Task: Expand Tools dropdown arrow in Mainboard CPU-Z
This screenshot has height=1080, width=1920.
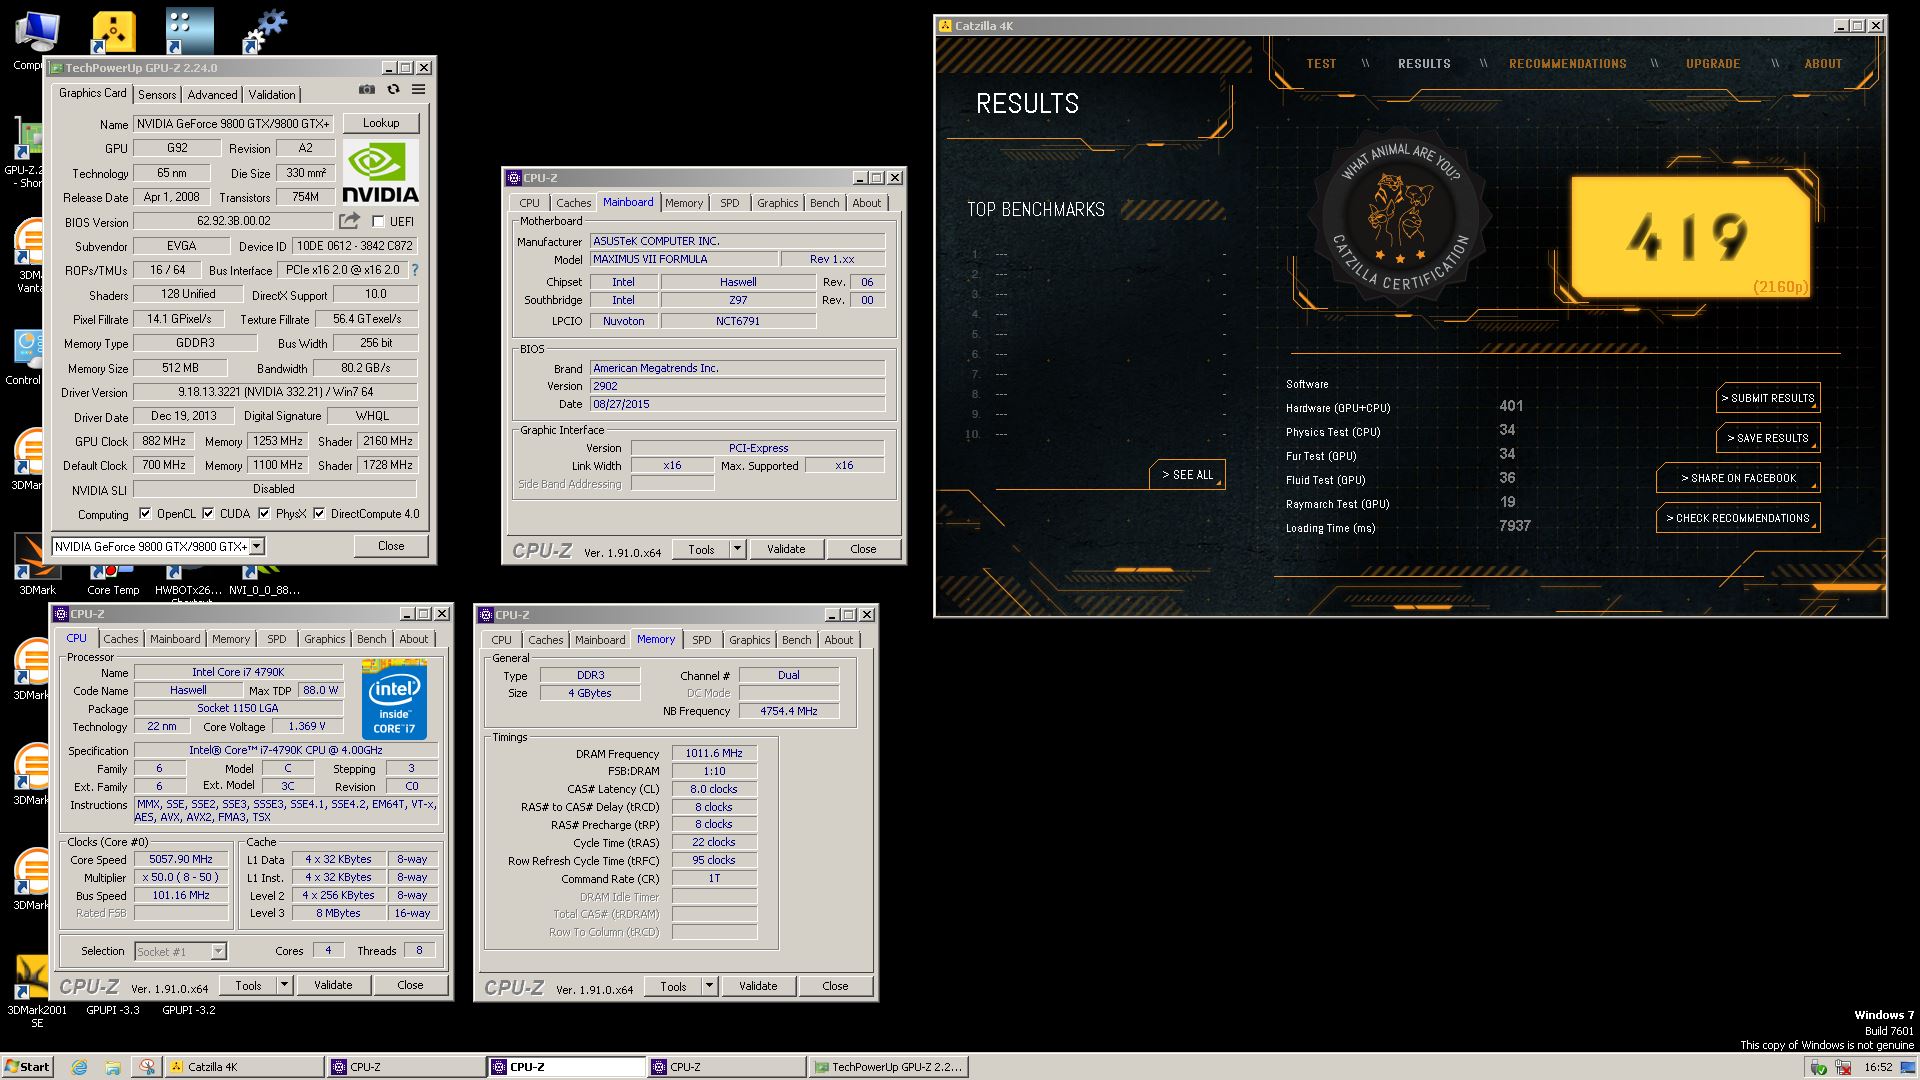Action: pyautogui.click(x=737, y=549)
